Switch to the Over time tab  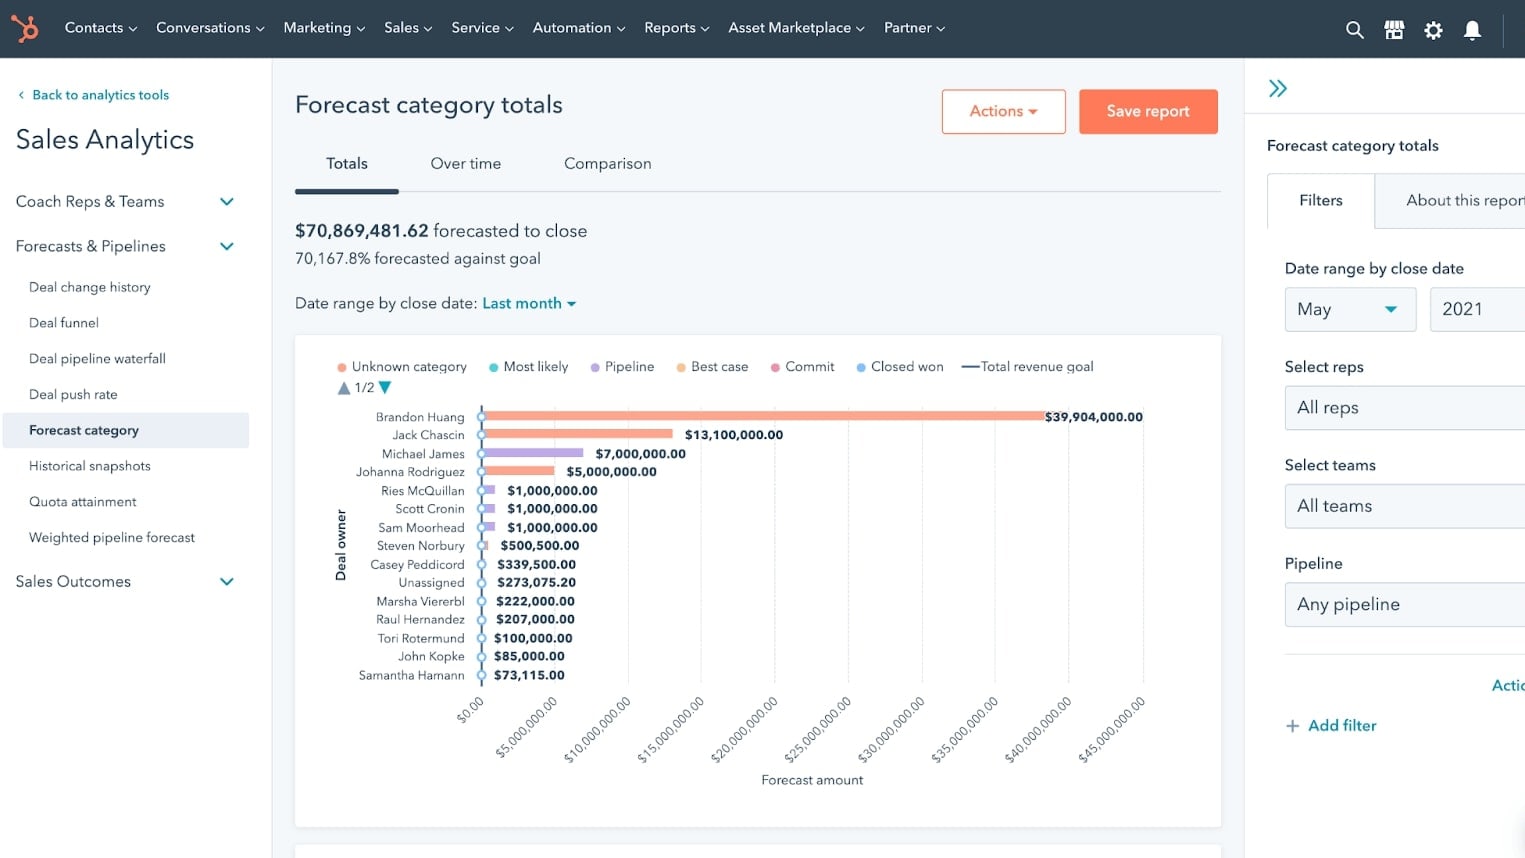tap(465, 163)
